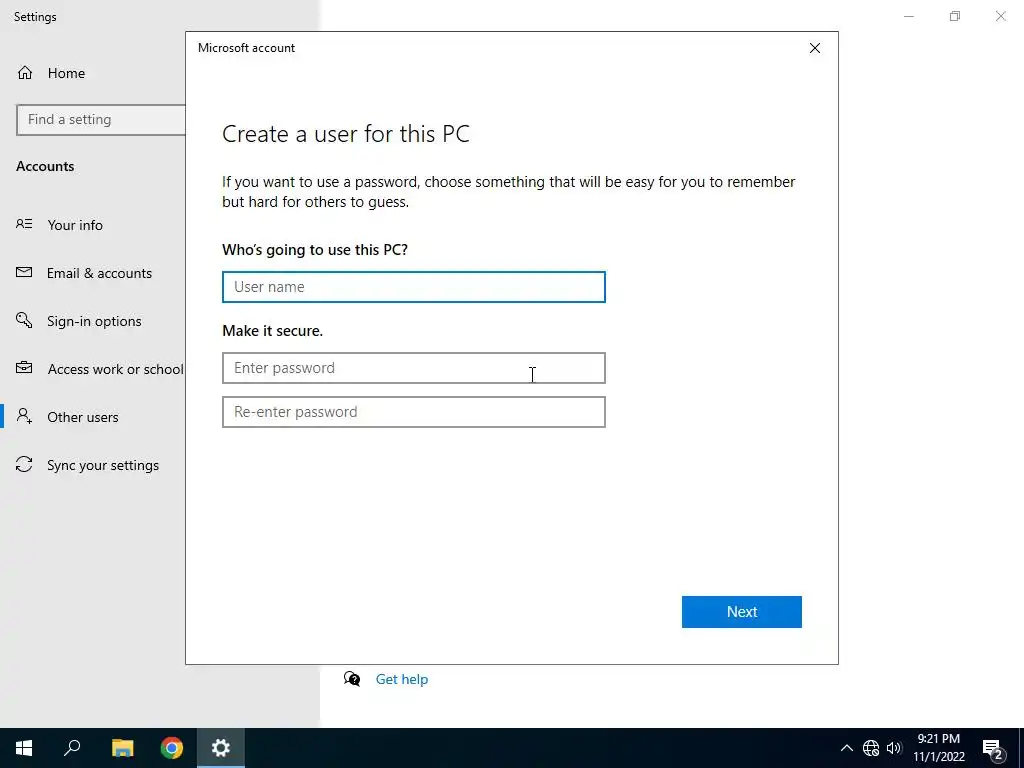
Task: Click the "Create a user for this PC" heading
Action: click(x=346, y=134)
